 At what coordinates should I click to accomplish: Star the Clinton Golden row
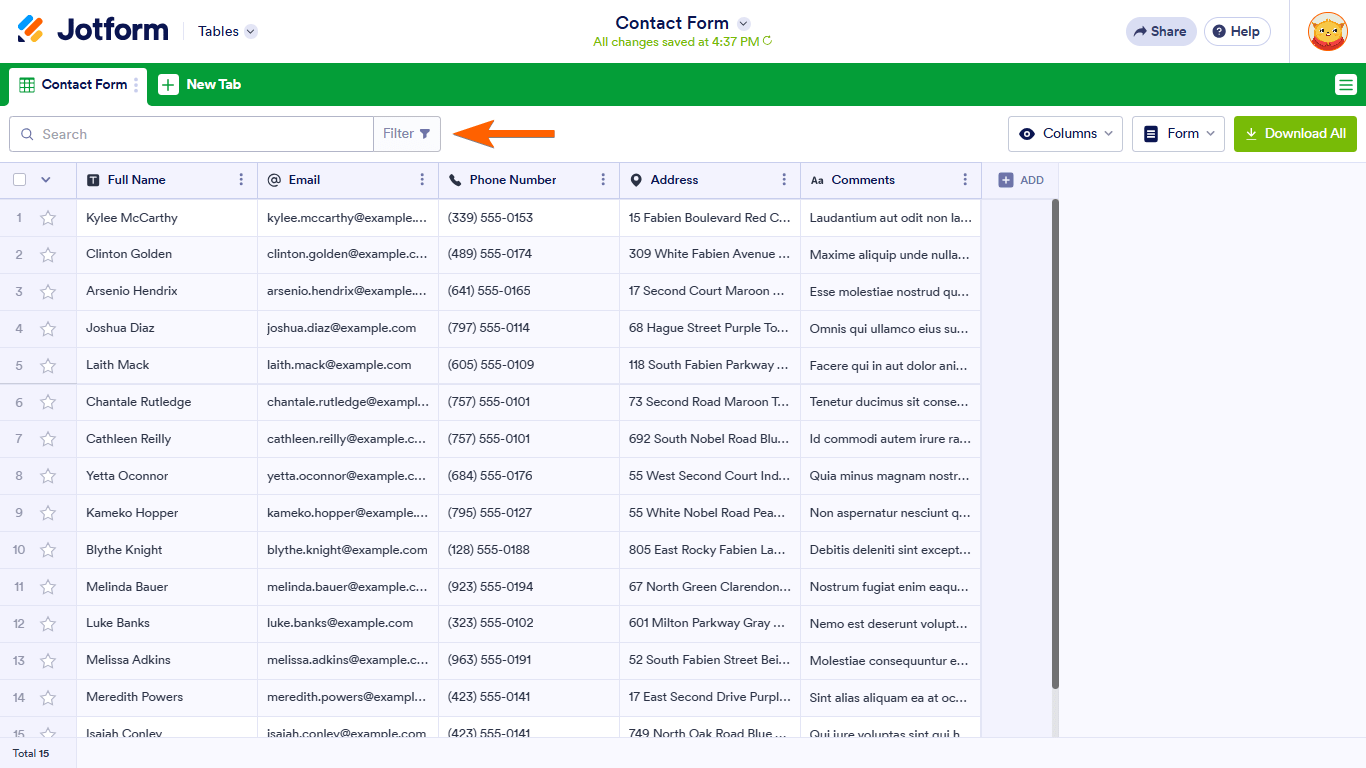[x=48, y=255]
